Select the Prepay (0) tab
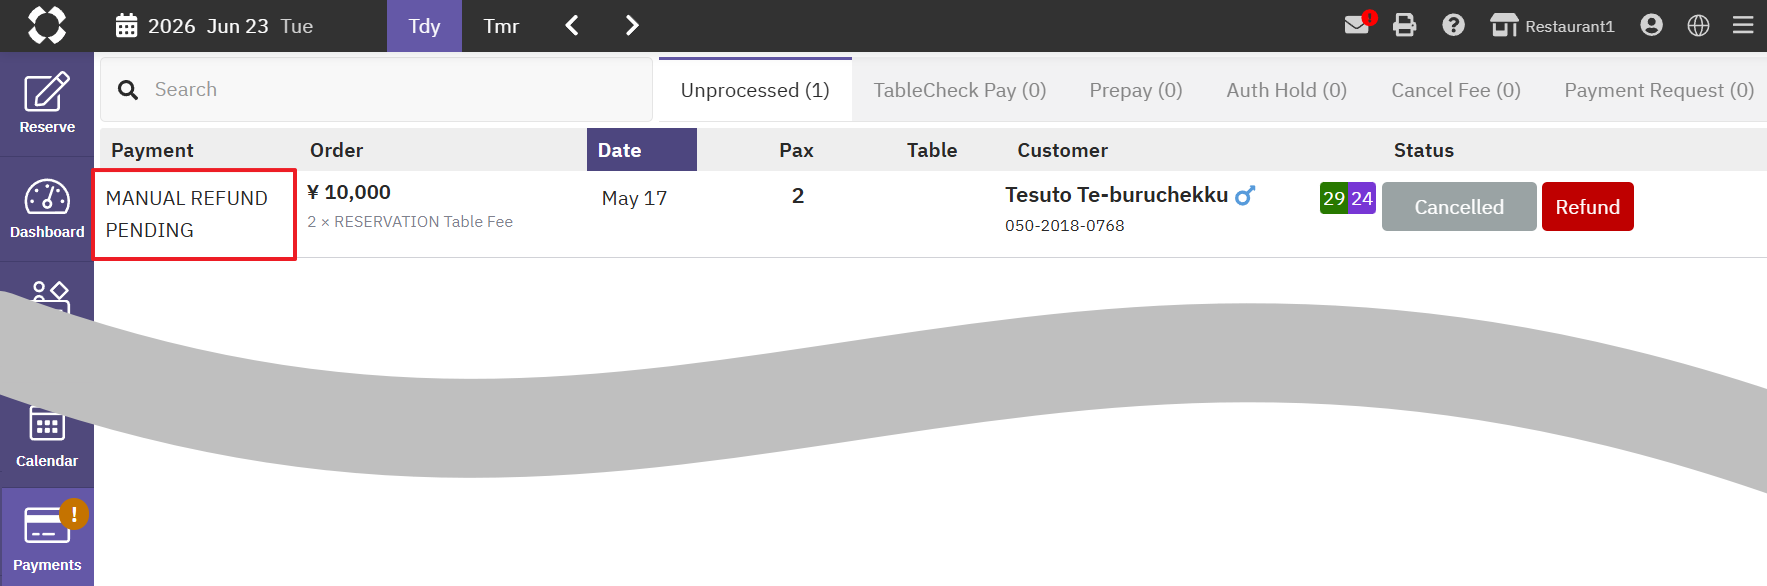The height and width of the screenshot is (586, 1767). [x=1136, y=90]
